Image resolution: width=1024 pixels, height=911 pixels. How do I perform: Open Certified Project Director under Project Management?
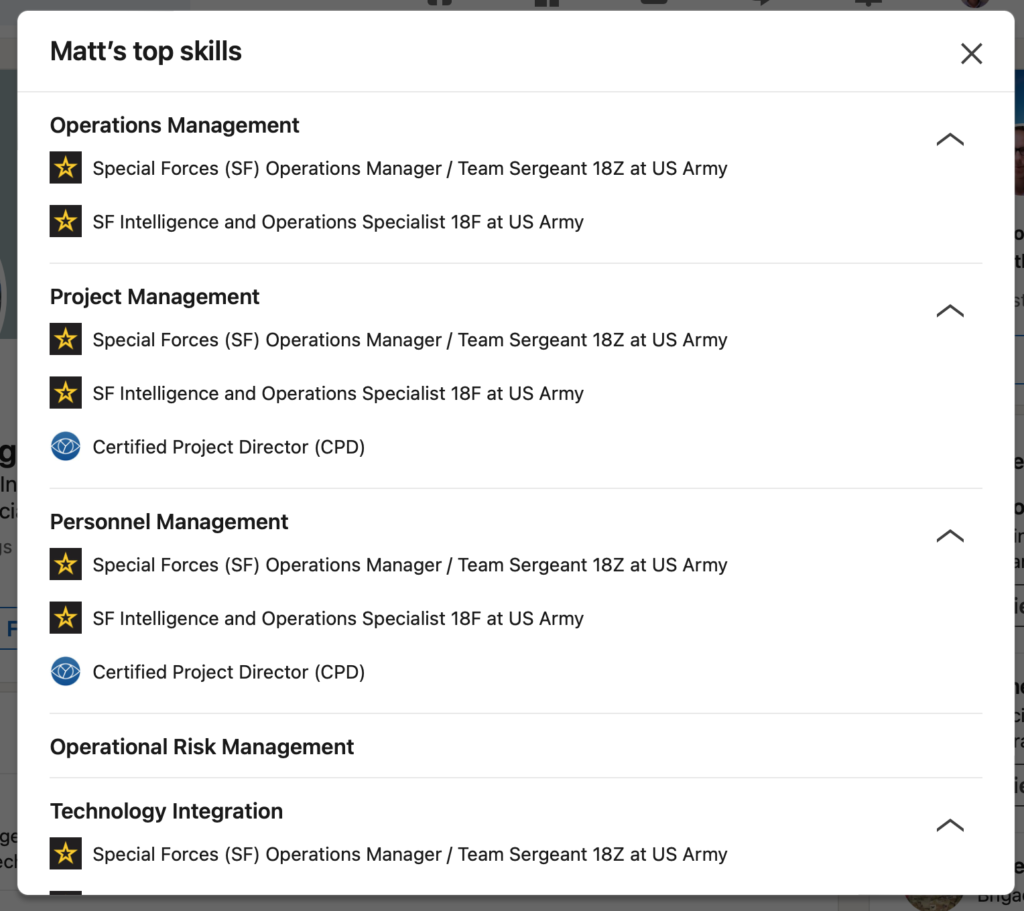tap(229, 447)
